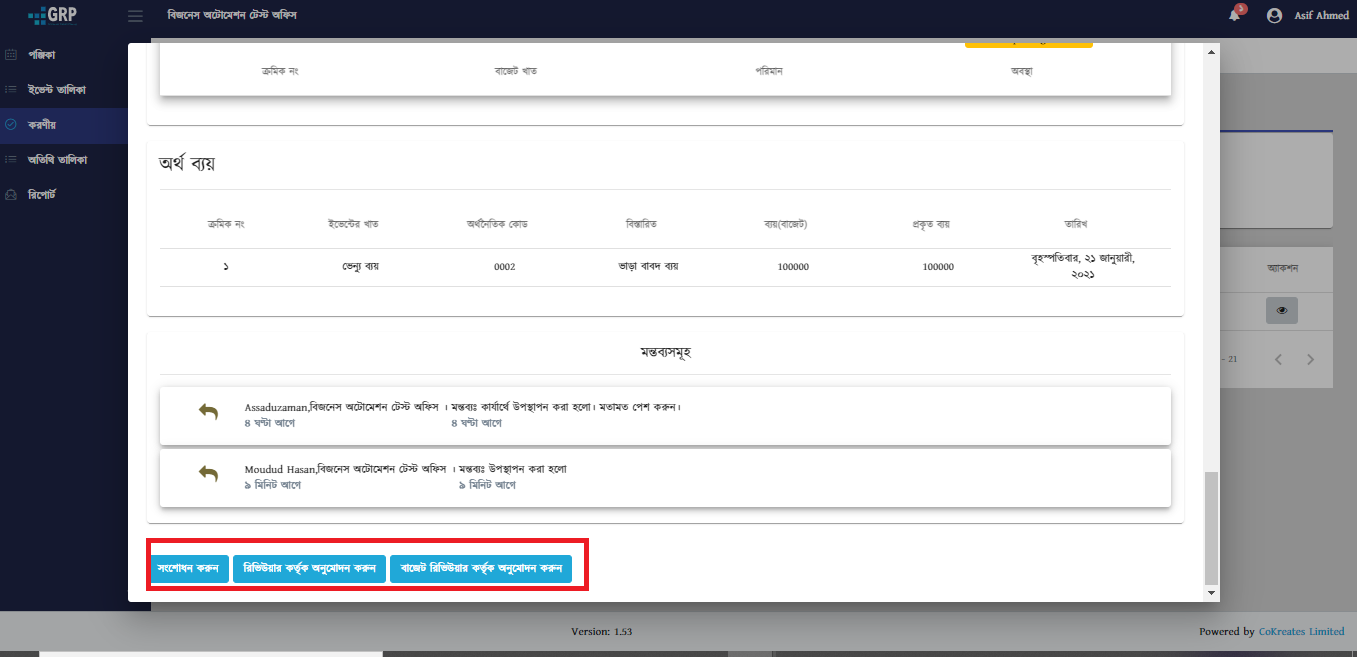Viewport: 1357px width, 657px height.
Task: Click the GRP logo
Action: 52,16
